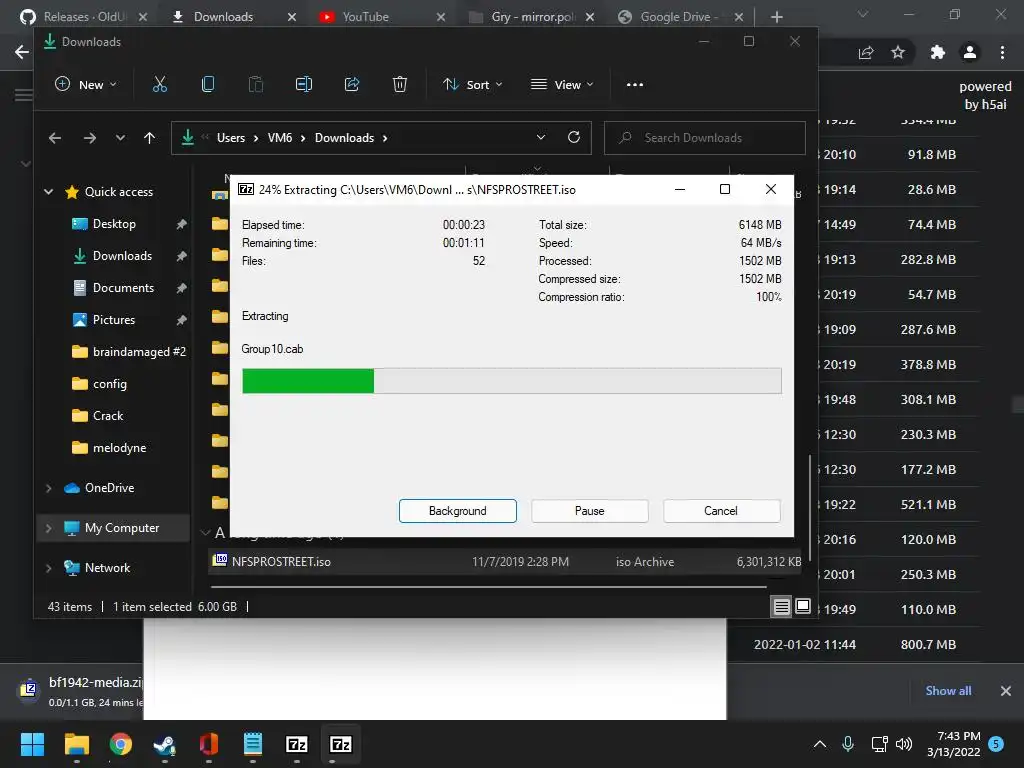Click the Delete trash icon in Explorer
The width and height of the screenshot is (1024, 768).
pyautogui.click(x=400, y=84)
